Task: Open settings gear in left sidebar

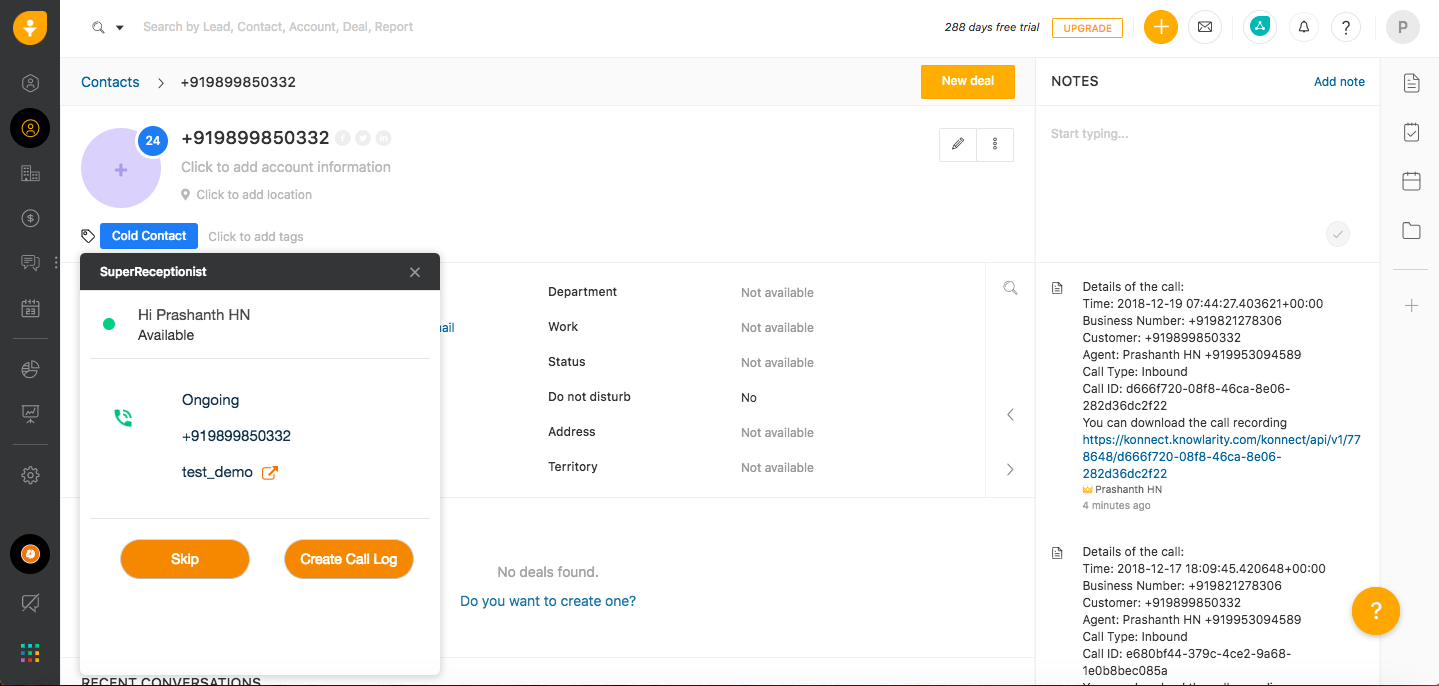Action: (x=30, y=476)
